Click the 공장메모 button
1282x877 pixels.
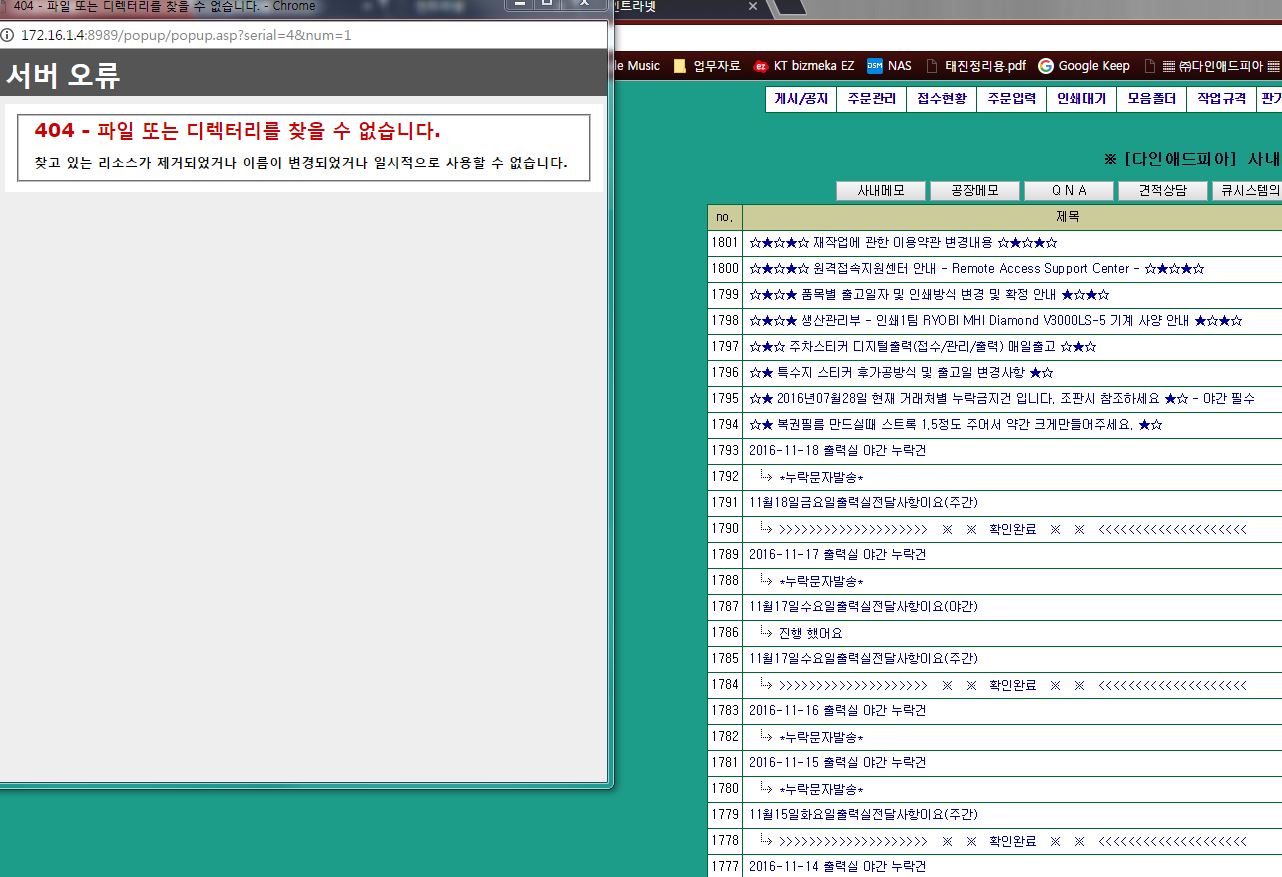pos(975,191)
